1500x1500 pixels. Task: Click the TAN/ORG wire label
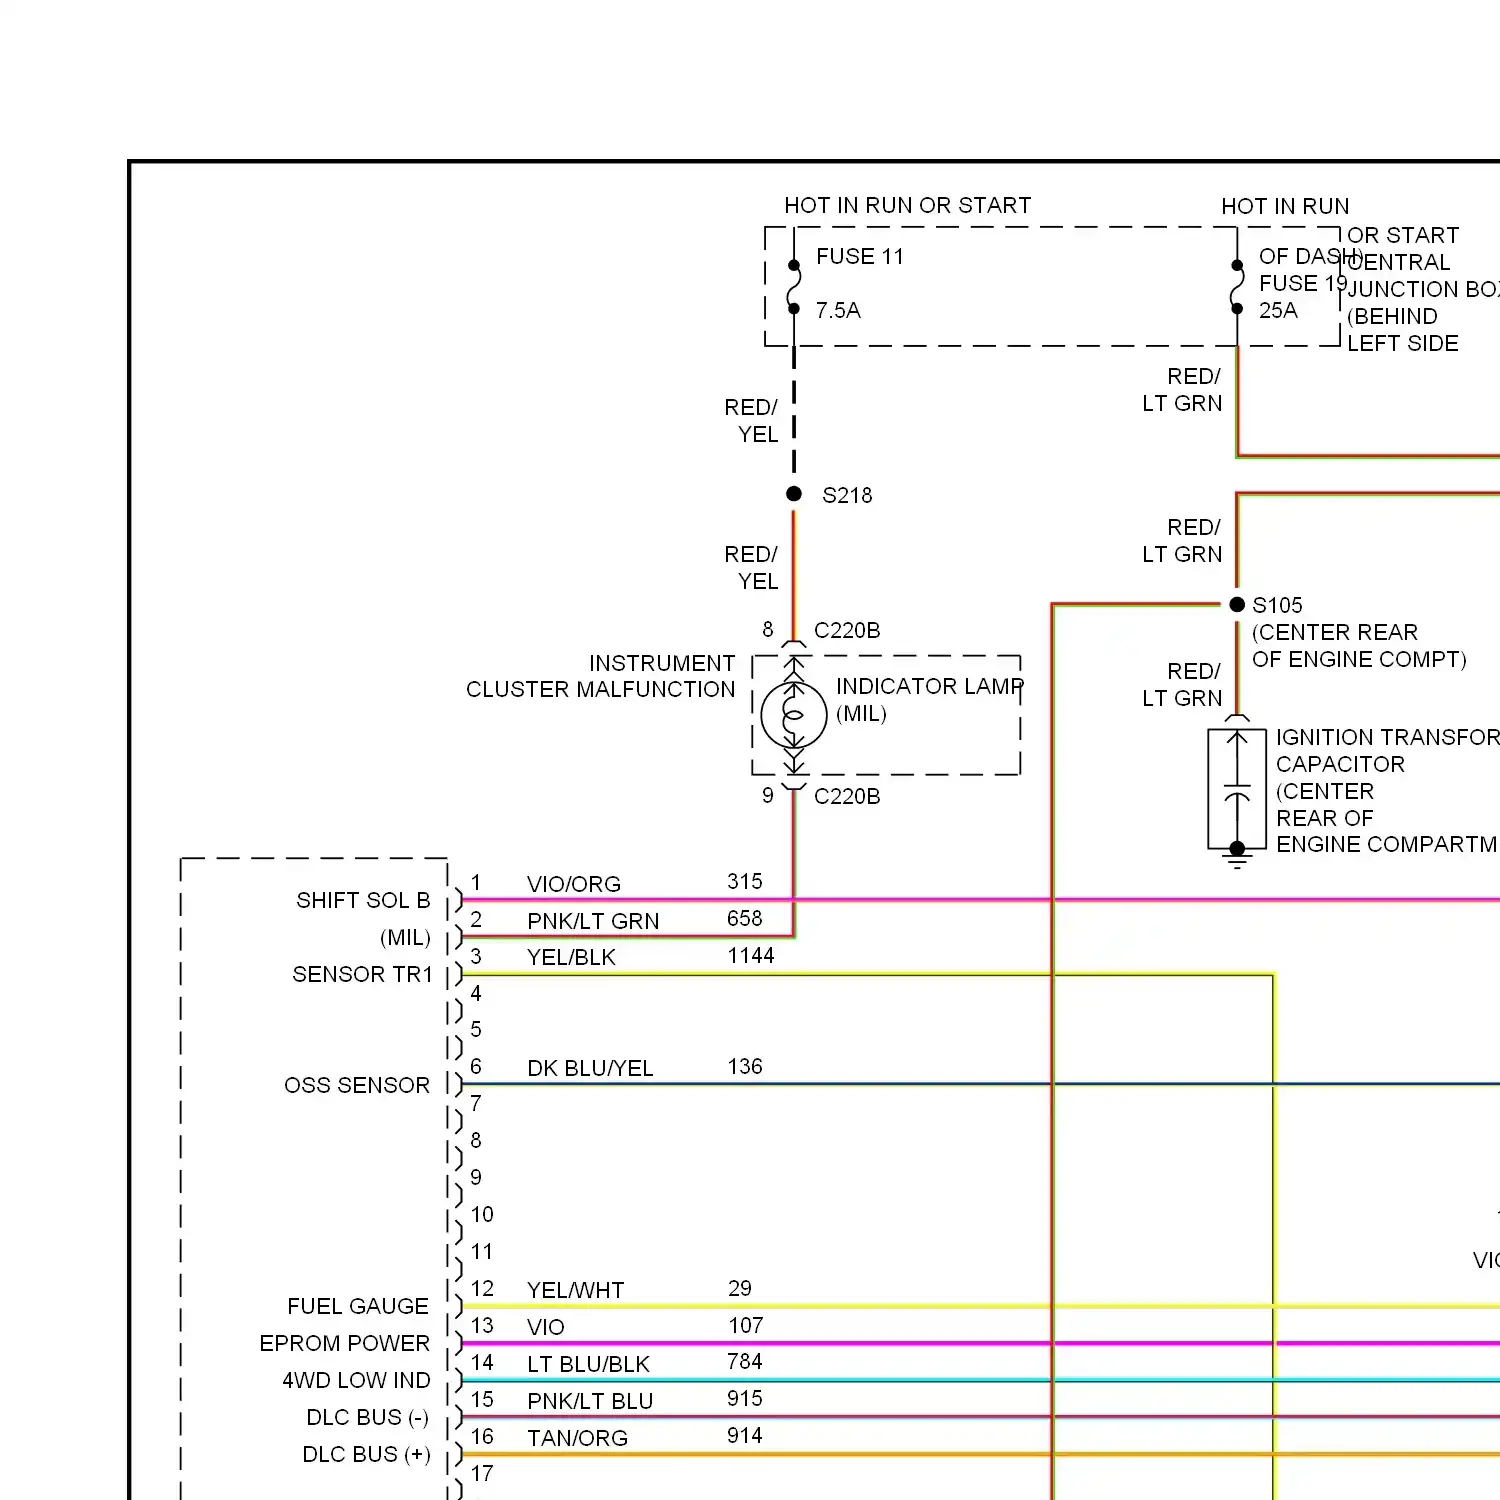point(577,1439)
